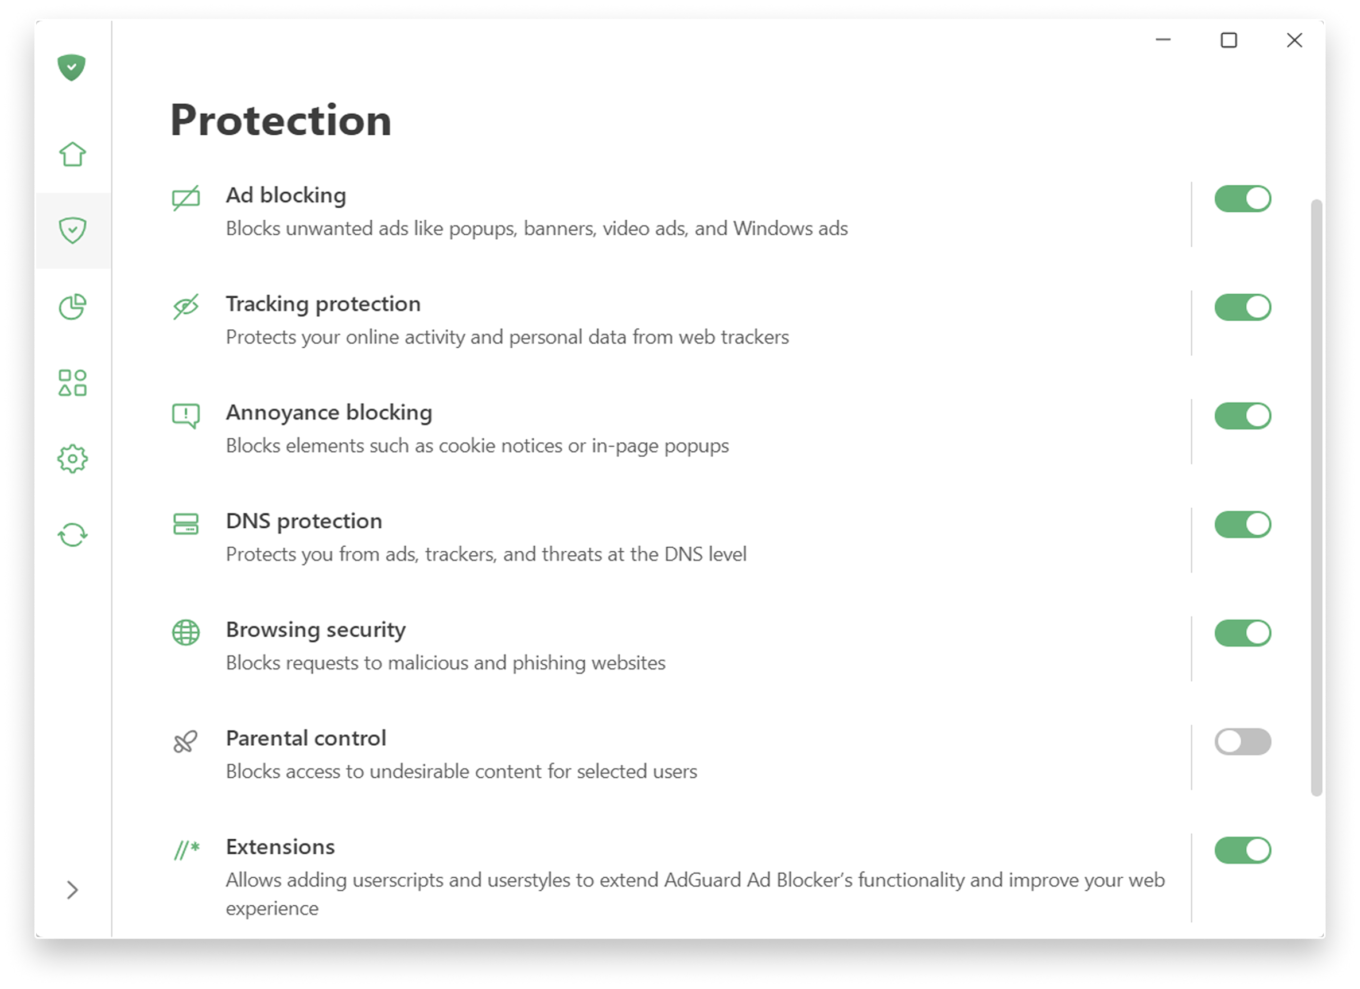
Task: Disable the Ad blocking toggle
Action: click(x=1243, y=198)
